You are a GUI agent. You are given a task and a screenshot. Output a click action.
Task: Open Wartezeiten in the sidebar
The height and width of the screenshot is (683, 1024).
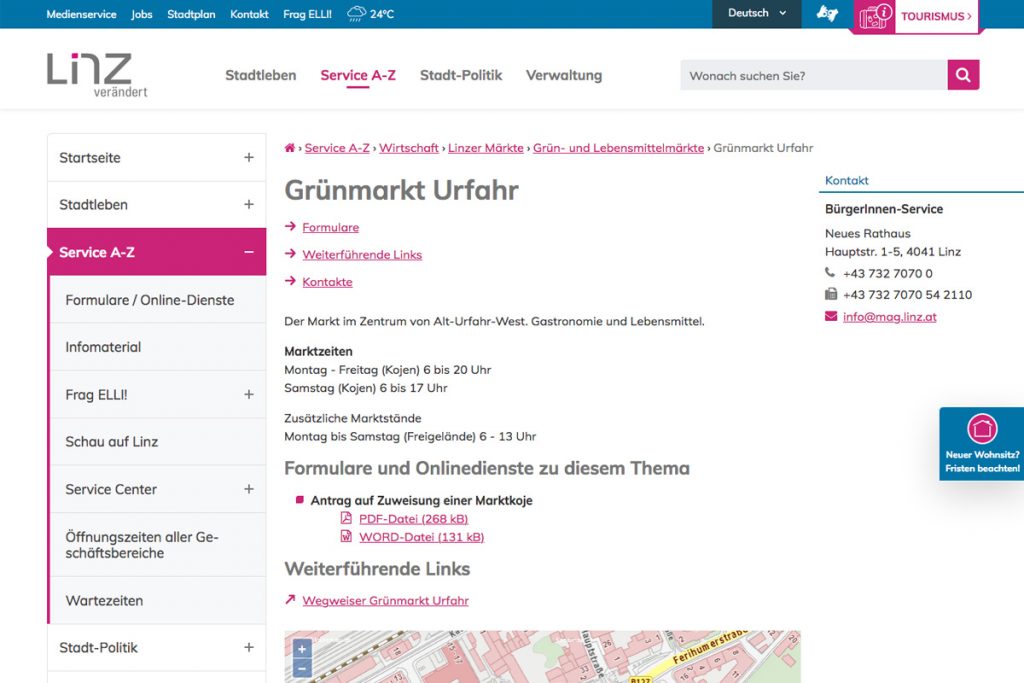coord(104,601)
